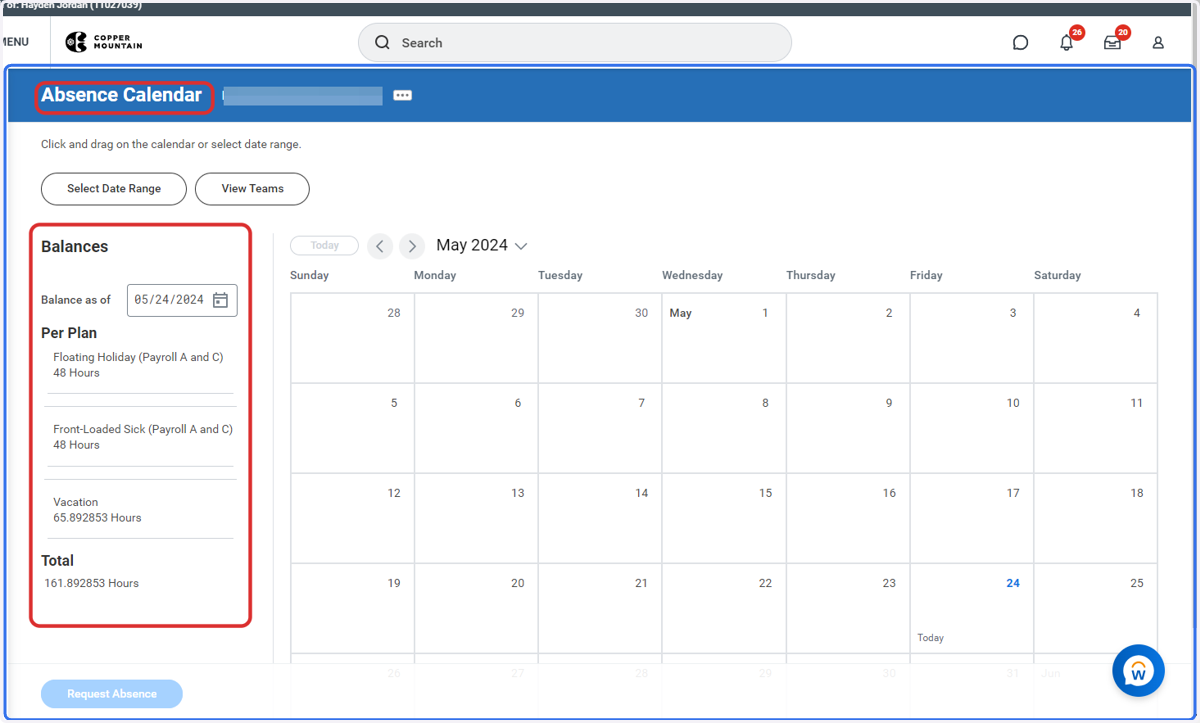
Task: Select May 6 calendar cell
Action: tap(475, 428)
